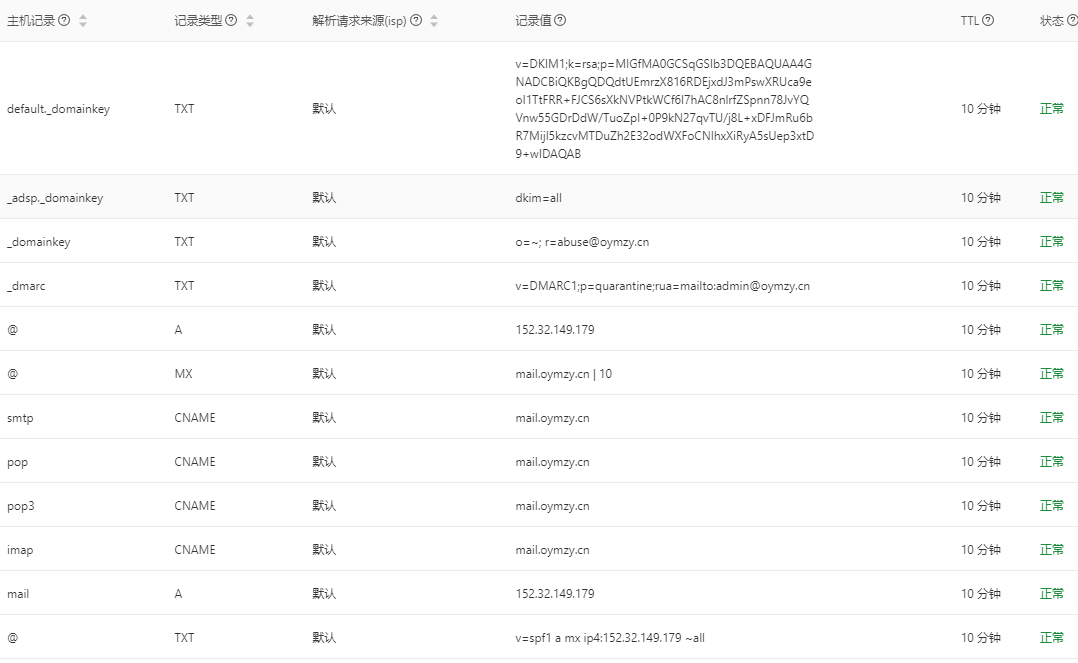1078x663 pixels.
Task: Click the help icon beside 记录值 header
Action: tap(560, 21)
